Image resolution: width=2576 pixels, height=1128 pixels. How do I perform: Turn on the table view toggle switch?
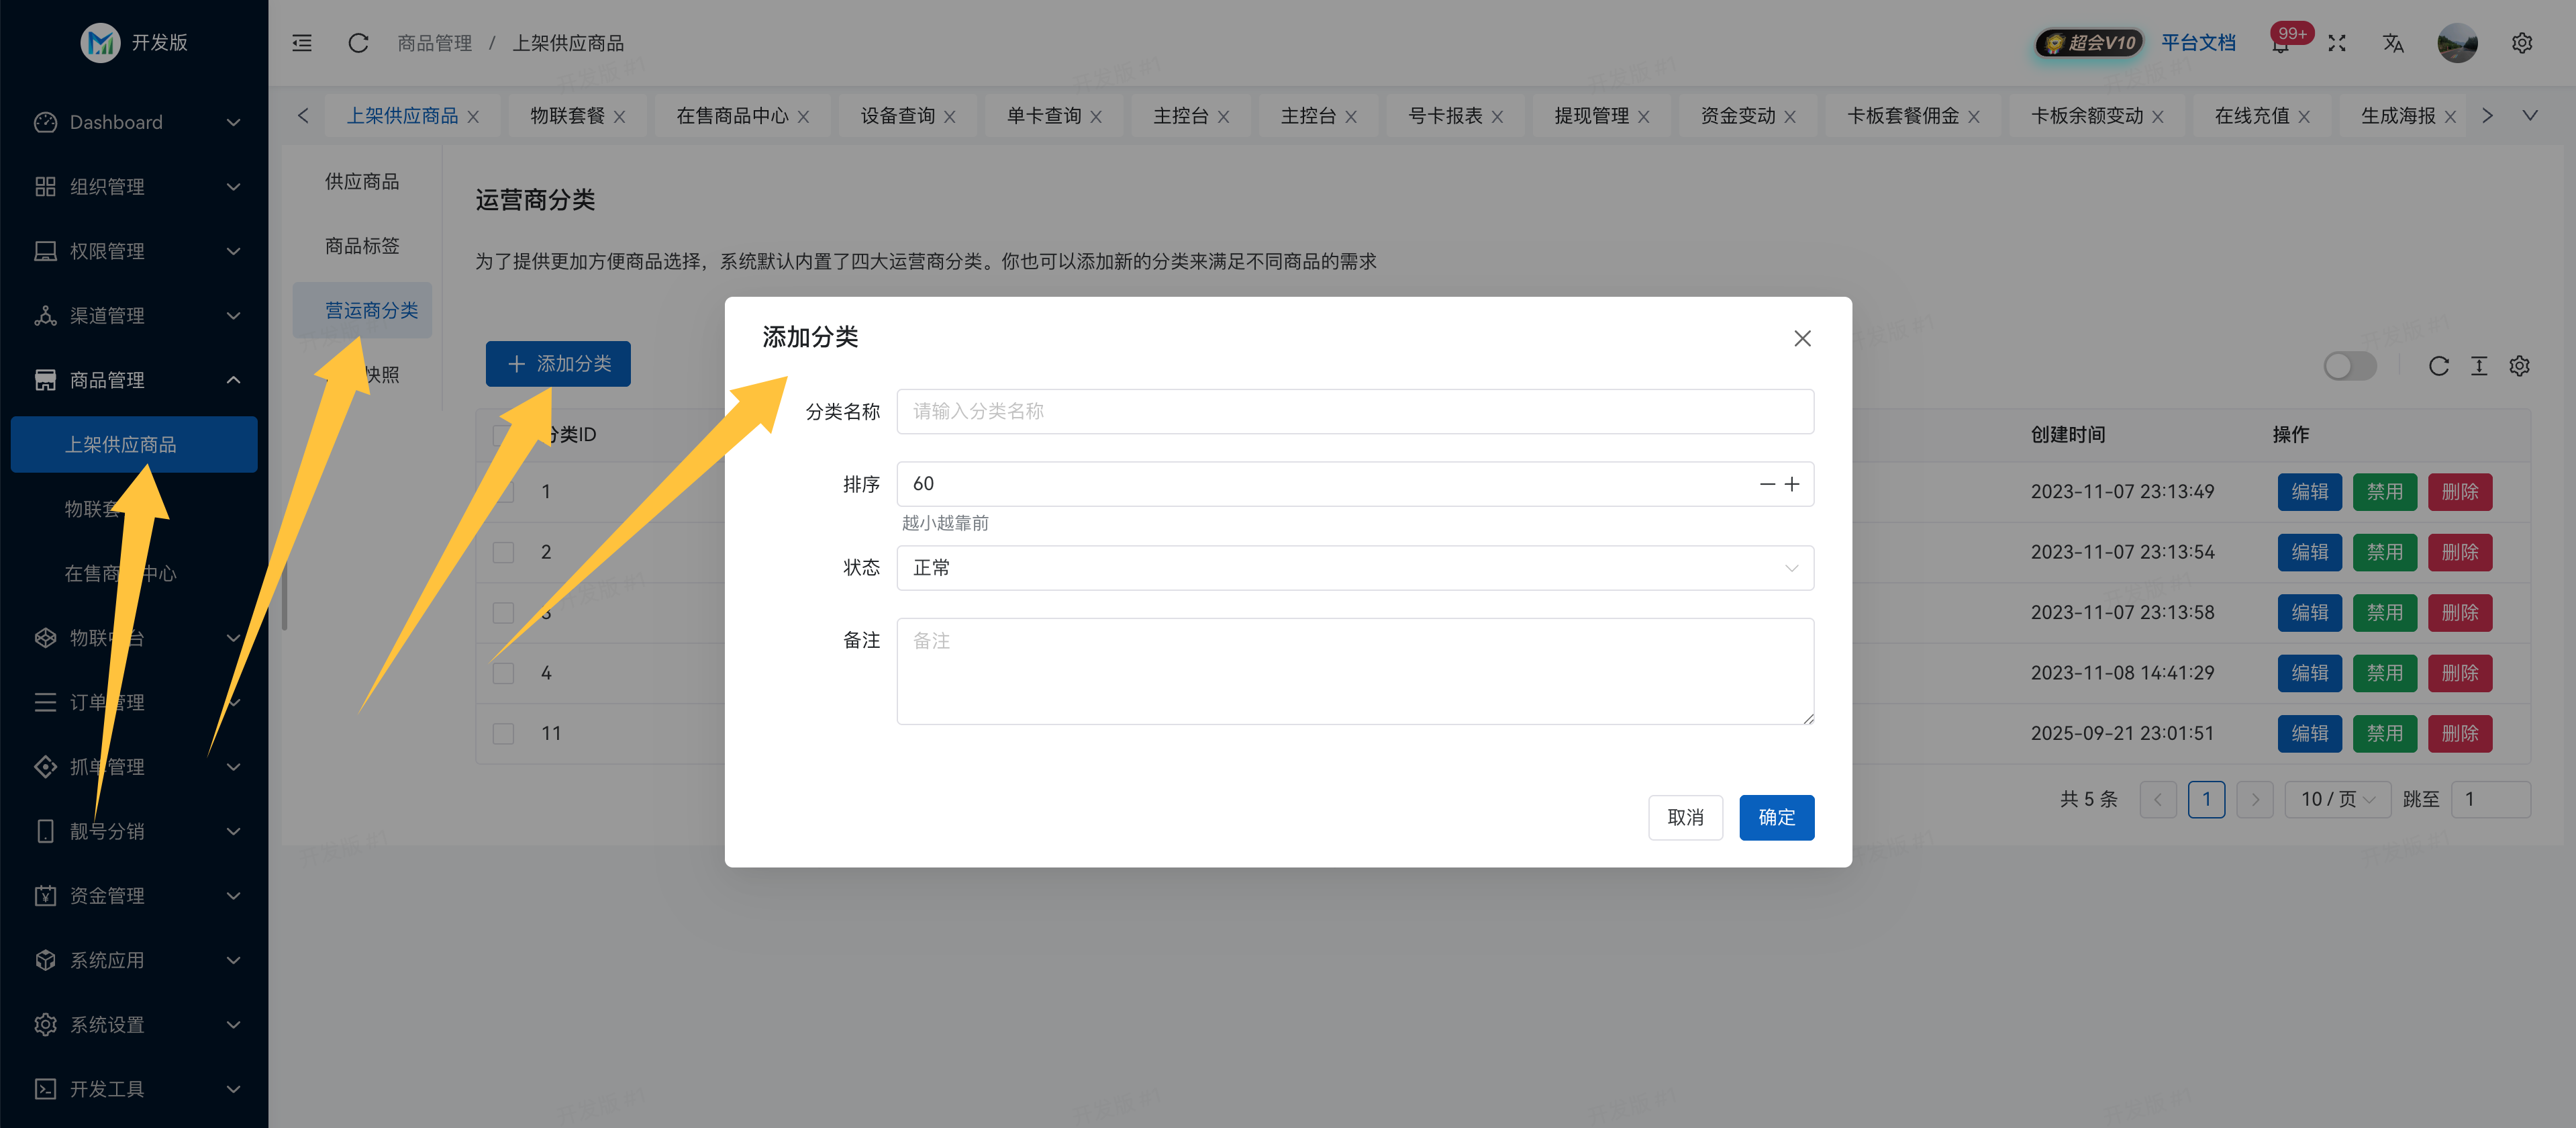point(2349,366)
